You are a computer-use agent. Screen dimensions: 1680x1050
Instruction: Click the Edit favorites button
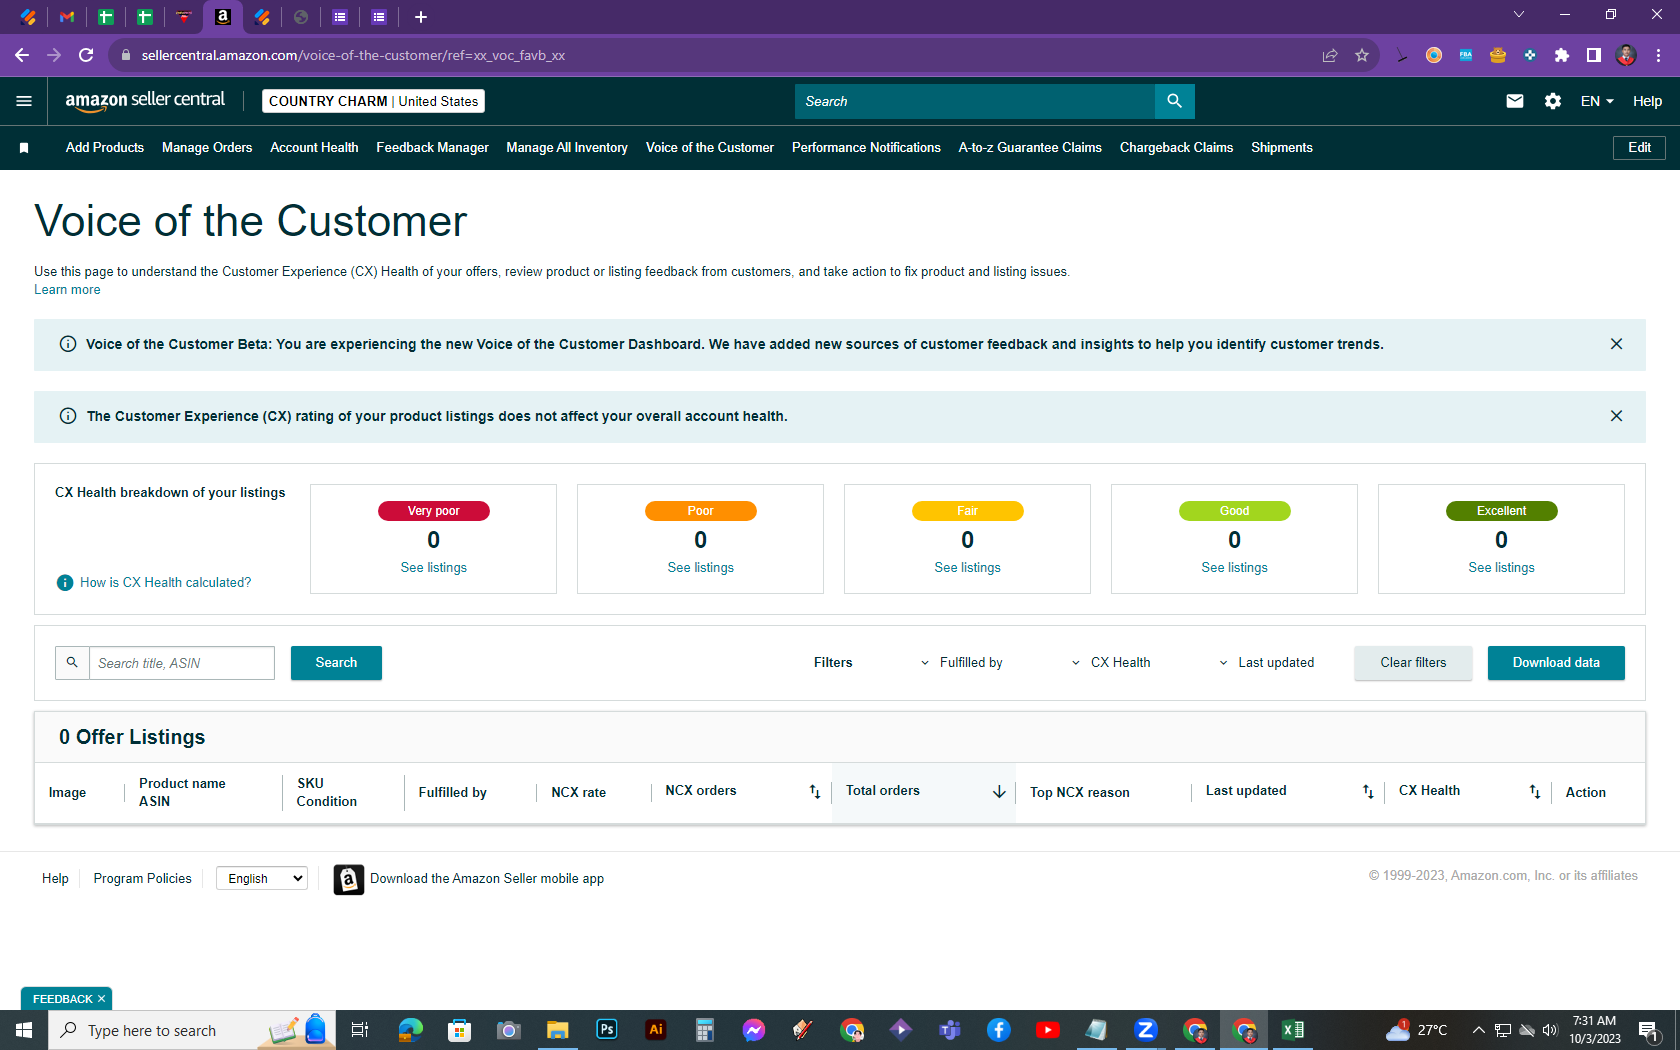(1639, 148)
